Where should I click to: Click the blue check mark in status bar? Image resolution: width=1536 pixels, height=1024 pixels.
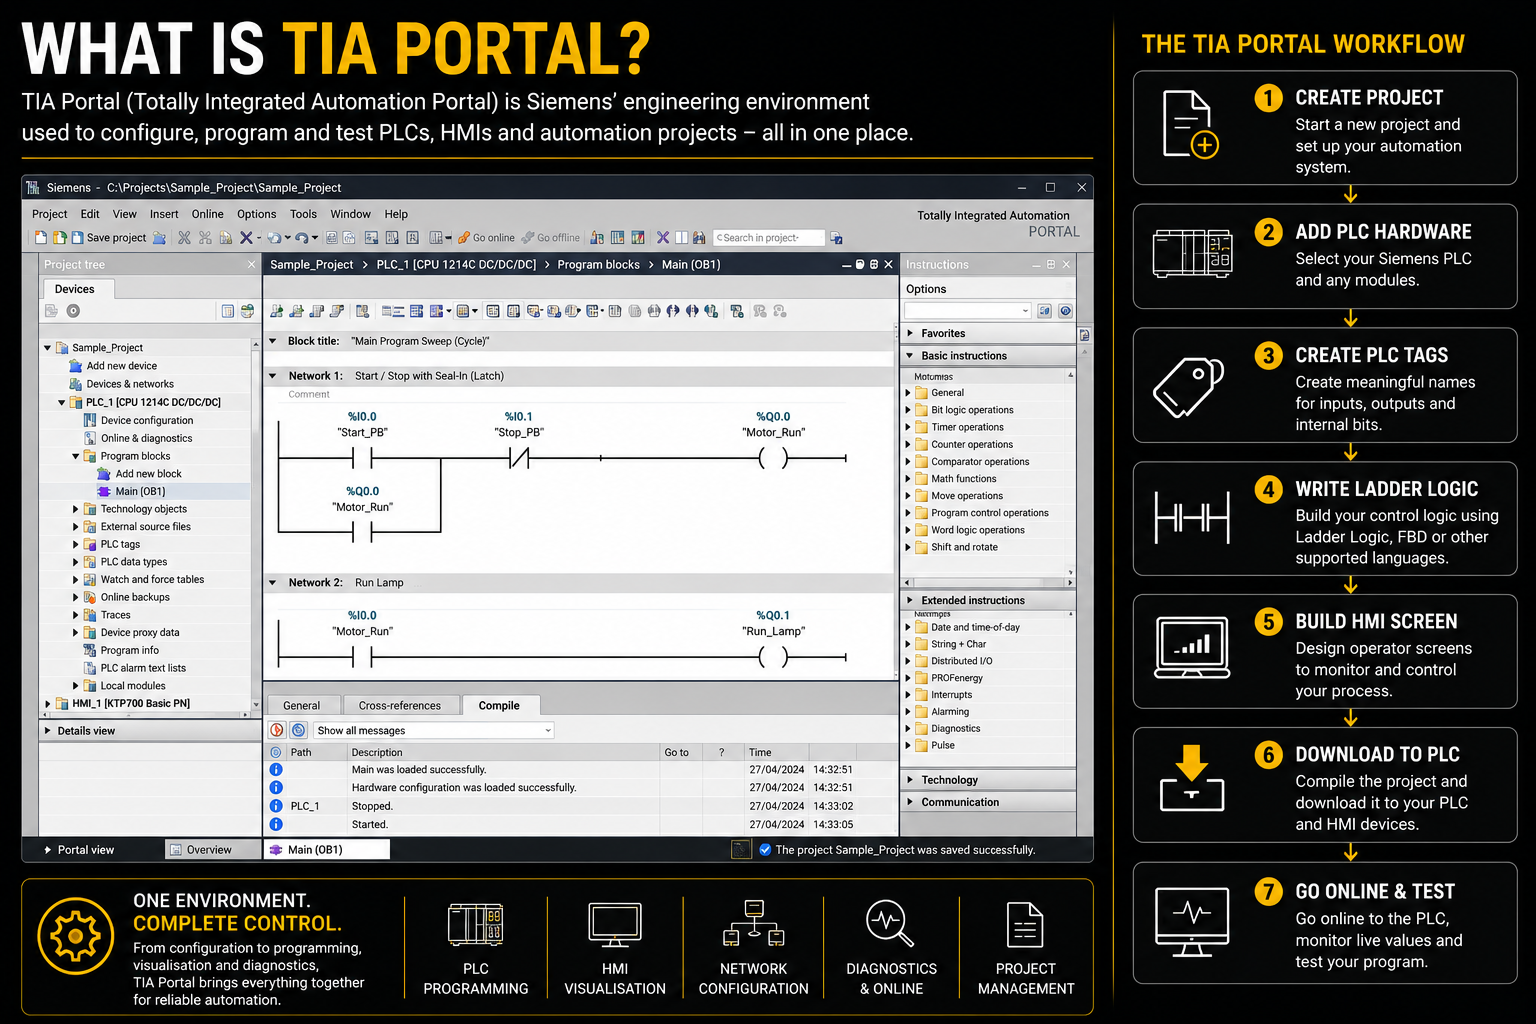point(765,850)
